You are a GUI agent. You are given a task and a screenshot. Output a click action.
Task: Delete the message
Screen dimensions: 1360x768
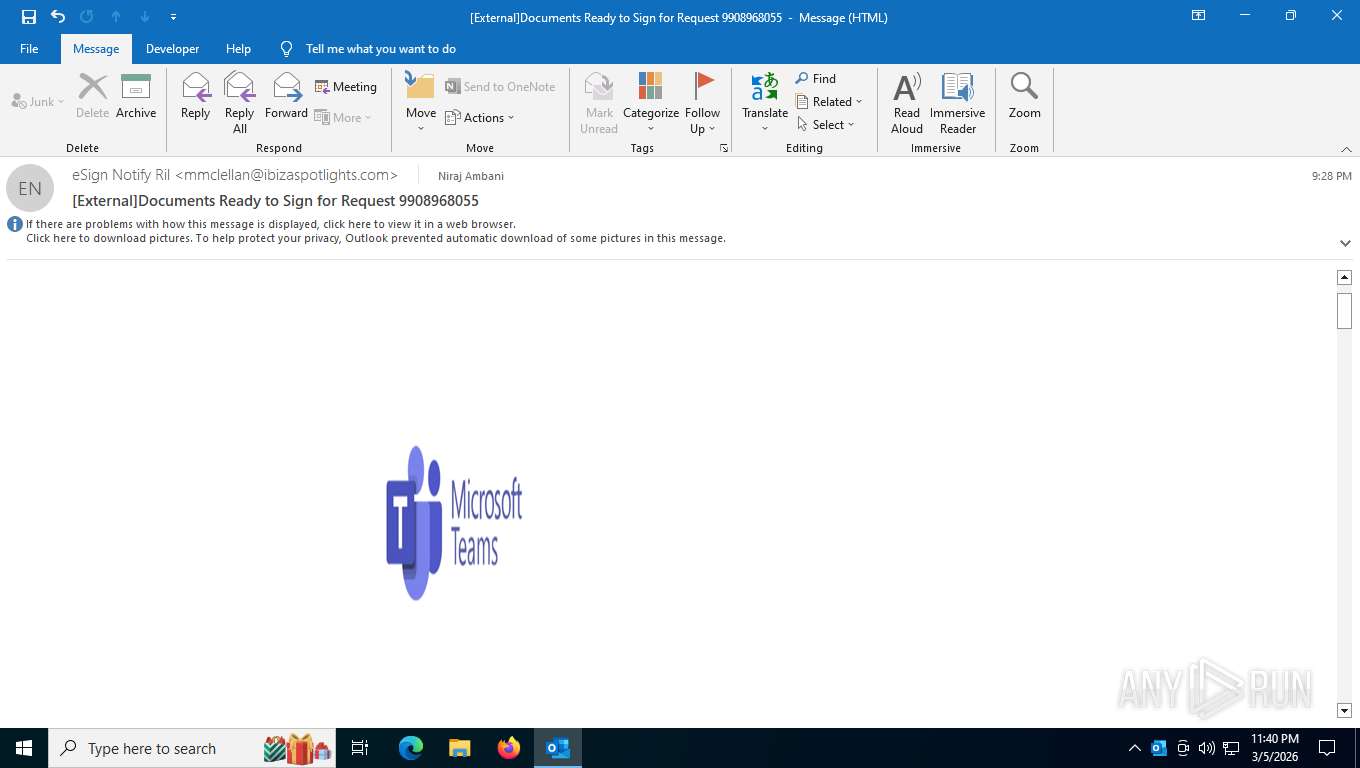click(x=92, y=96)
